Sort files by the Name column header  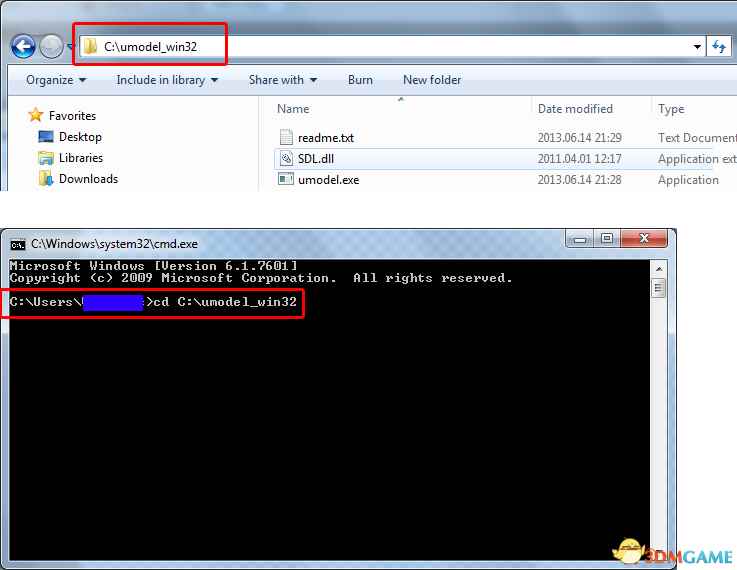click(293, 109)
